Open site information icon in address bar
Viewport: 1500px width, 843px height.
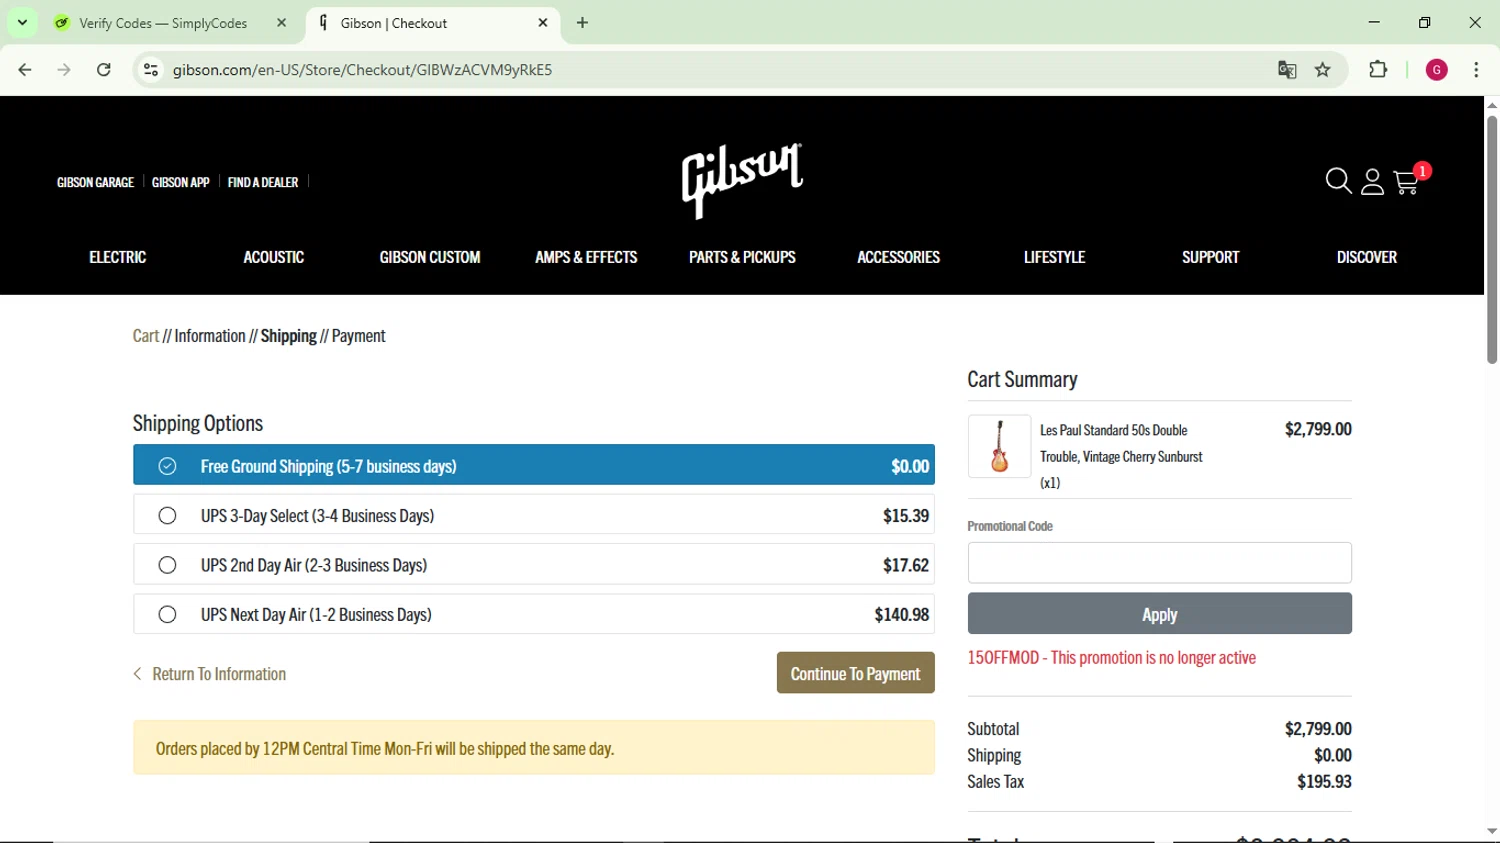151,70
